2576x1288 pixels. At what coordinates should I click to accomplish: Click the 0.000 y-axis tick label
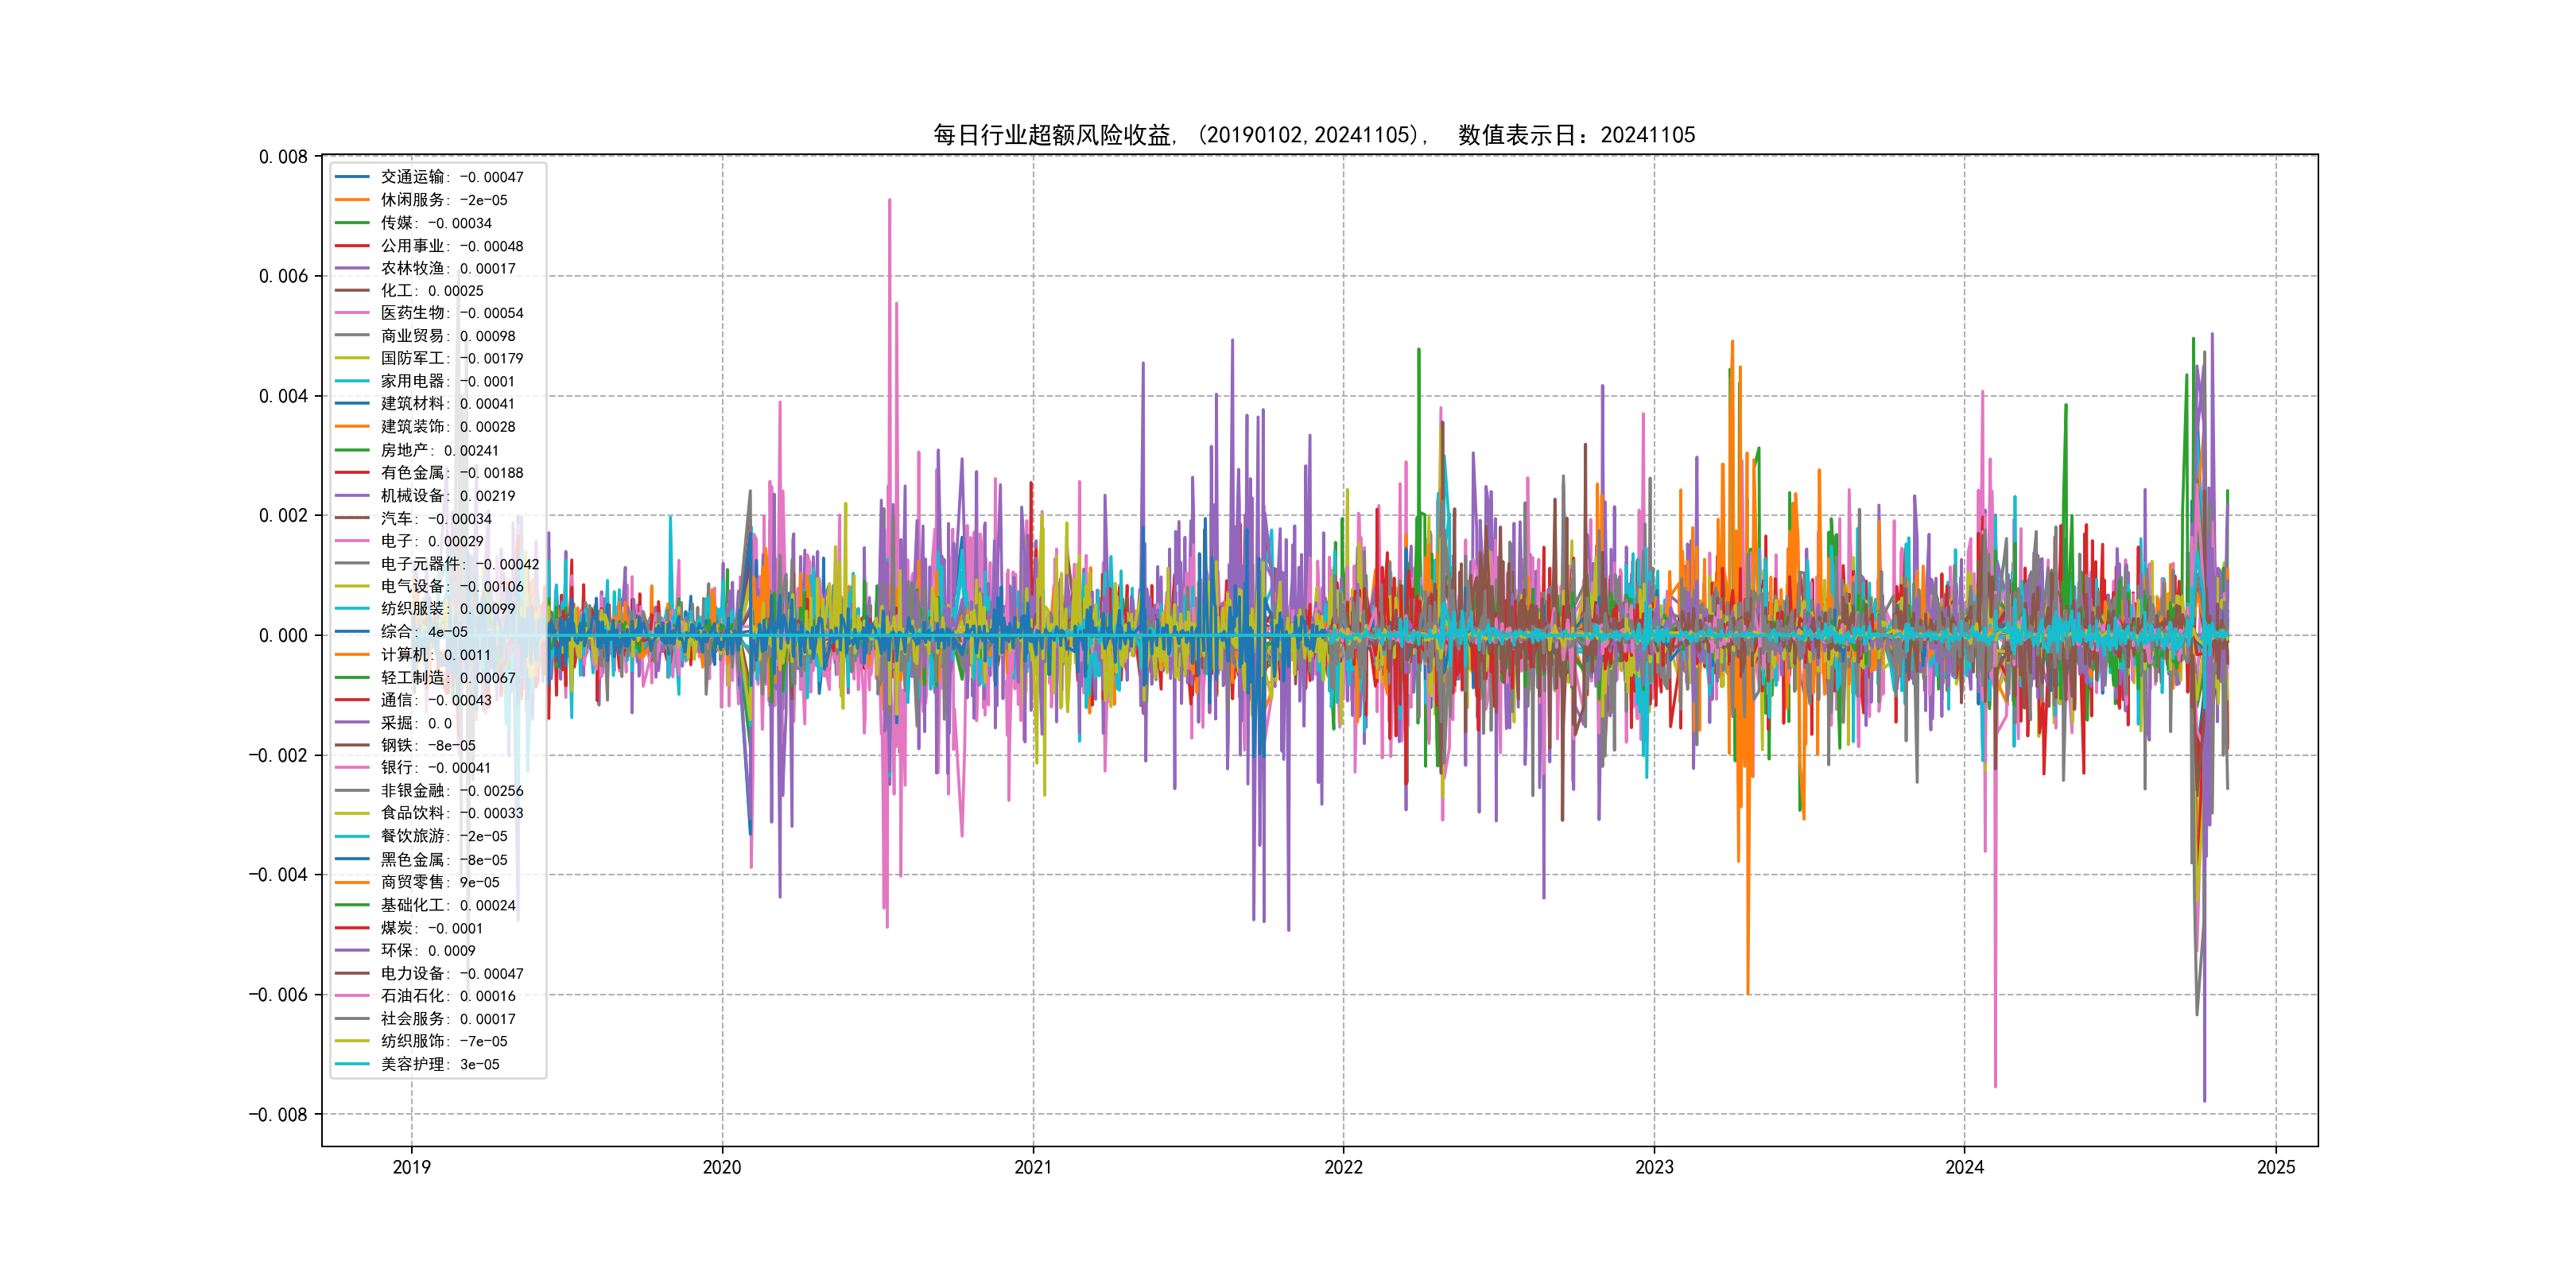point(283,636)
